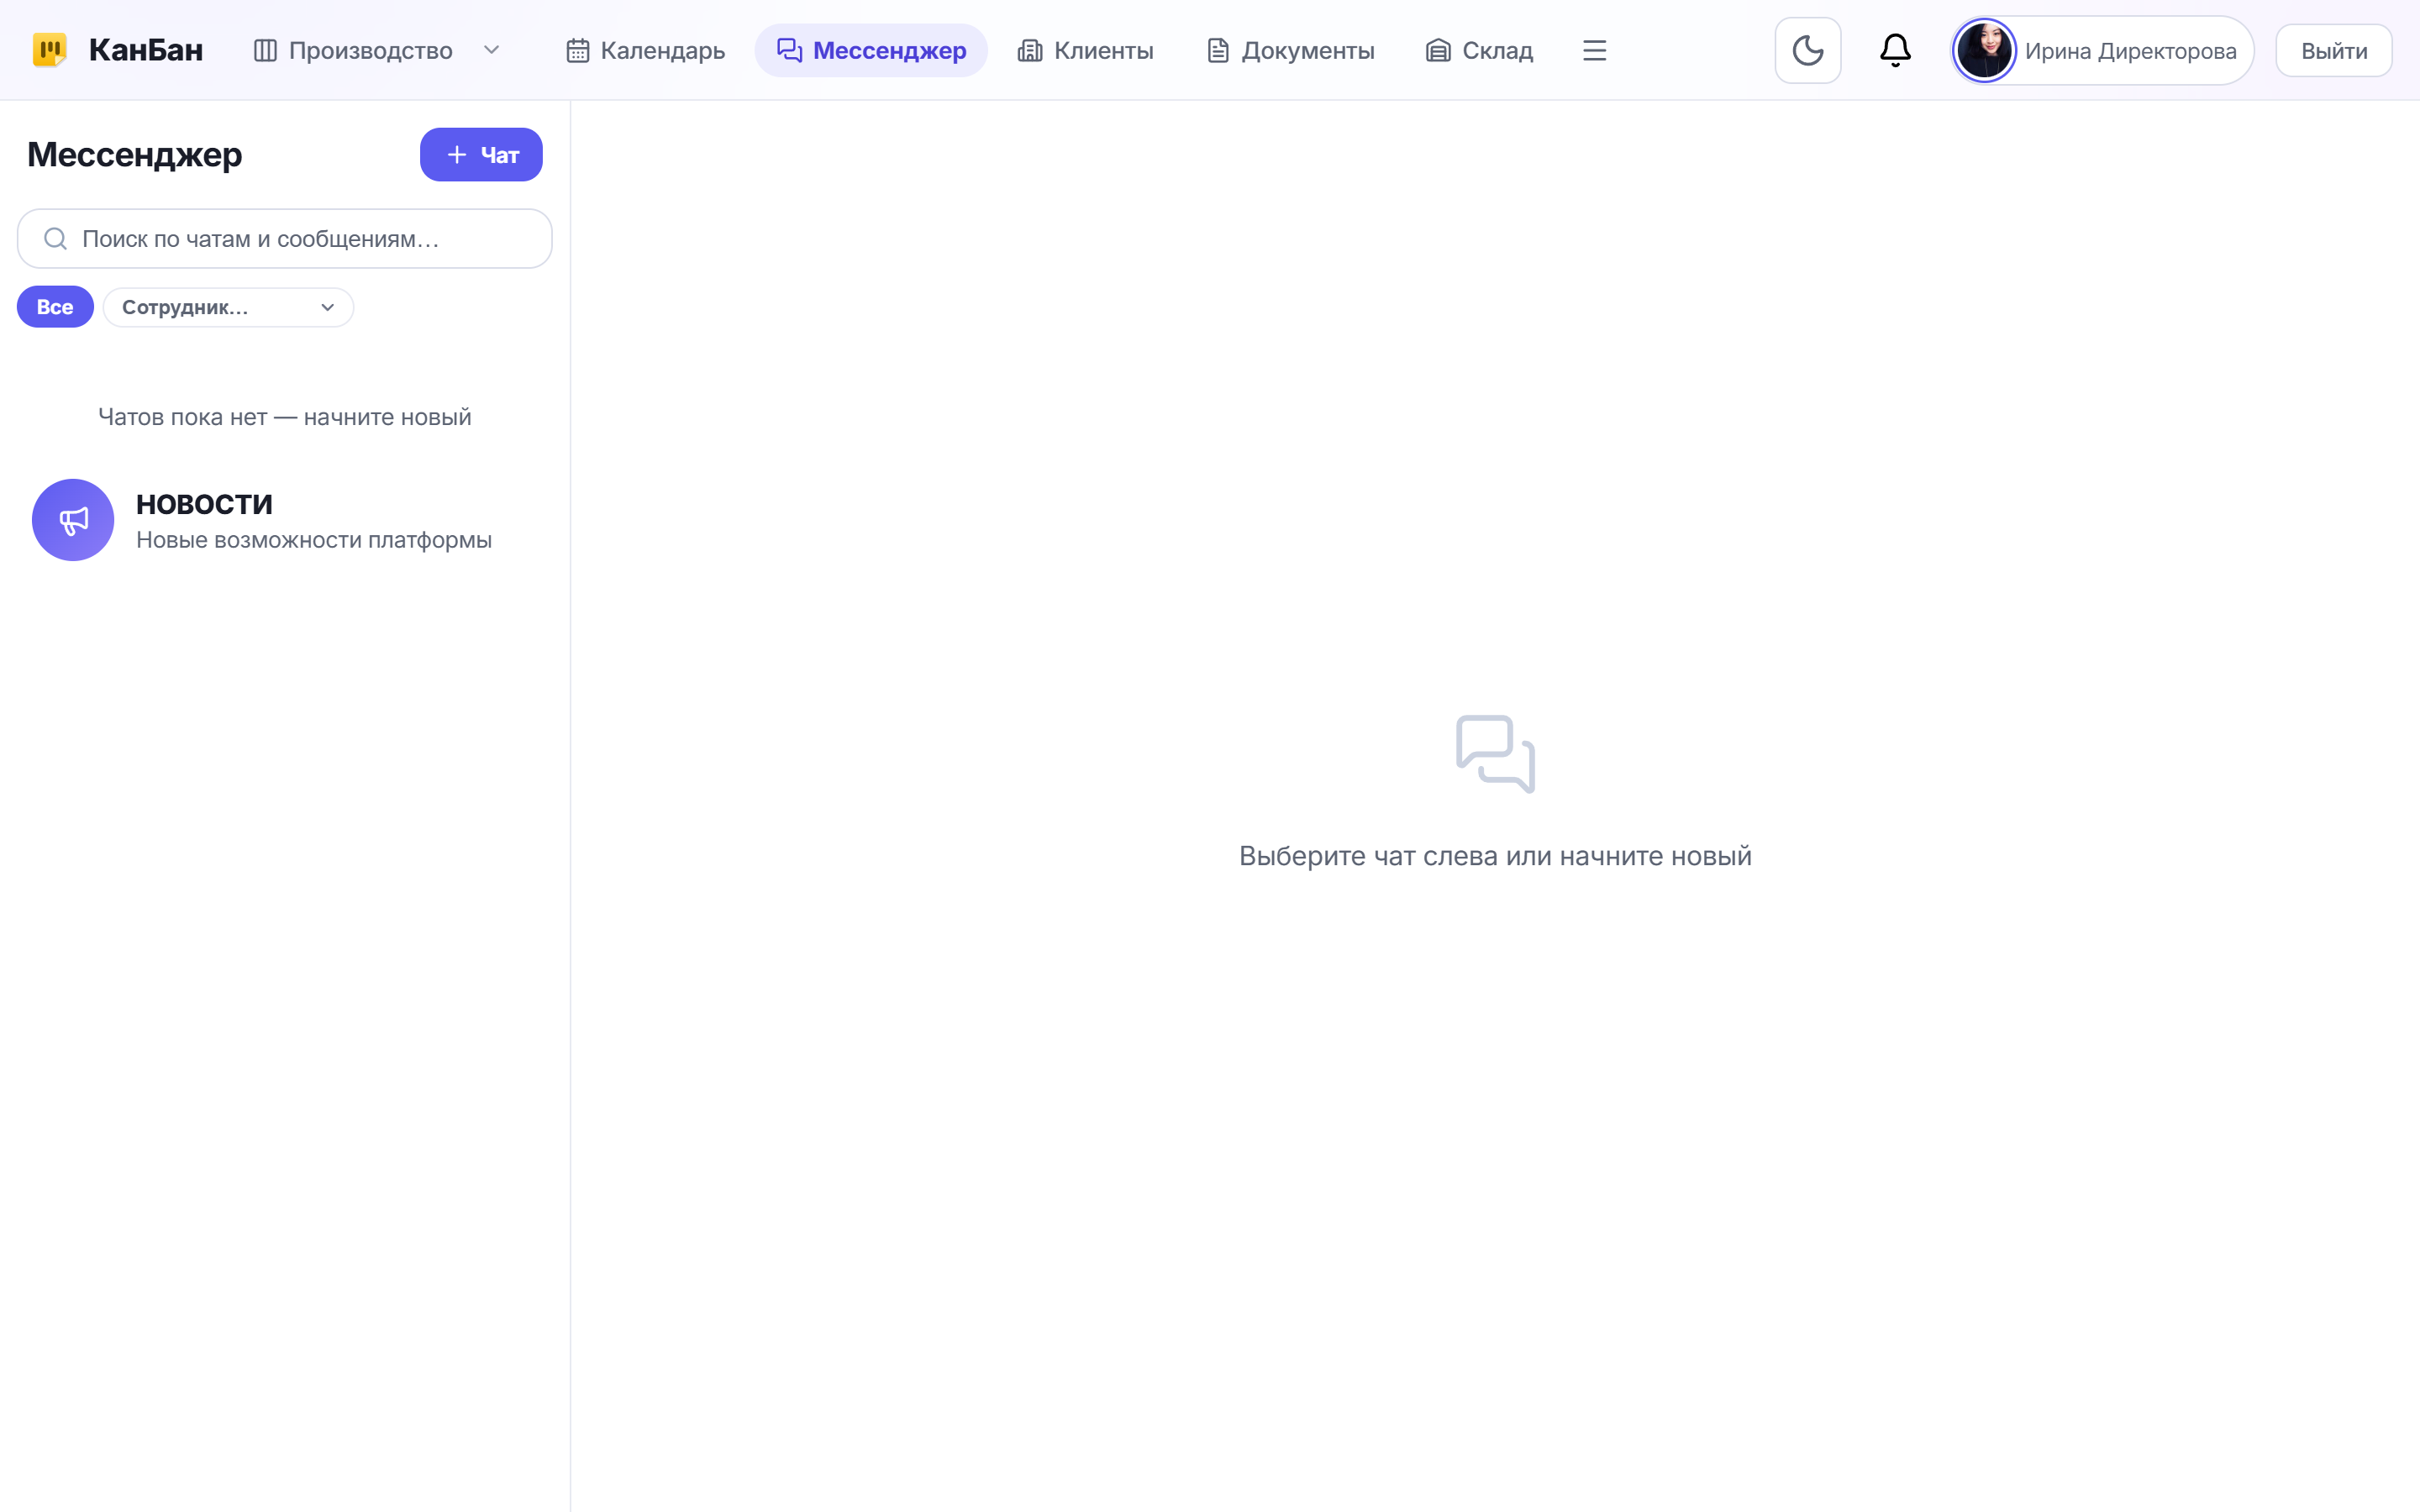Open the НОВОСТИ news channel
The image size is (2420, 1512).
tap(285, 520)
